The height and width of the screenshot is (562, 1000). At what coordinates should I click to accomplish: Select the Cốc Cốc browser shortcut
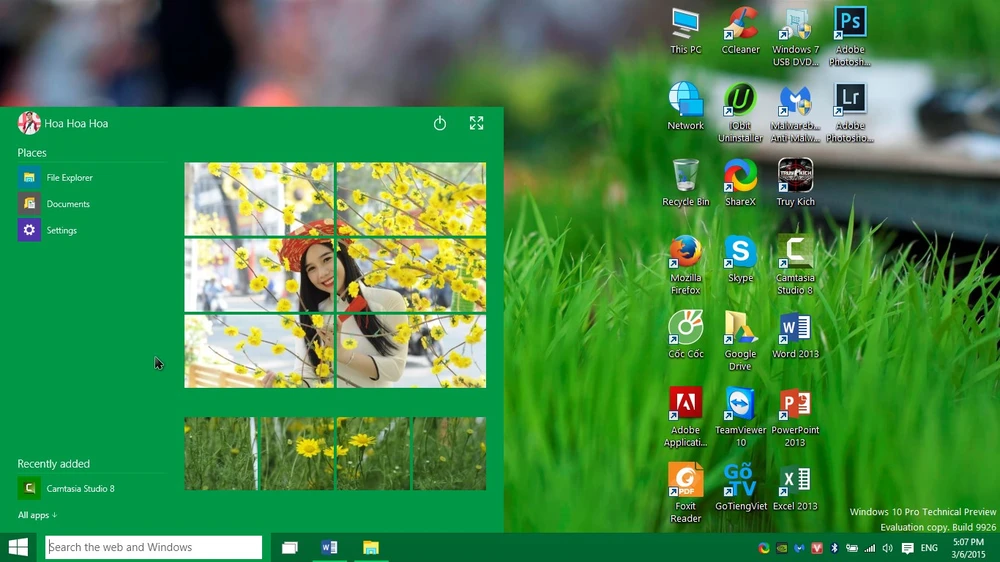pos(686,335)
